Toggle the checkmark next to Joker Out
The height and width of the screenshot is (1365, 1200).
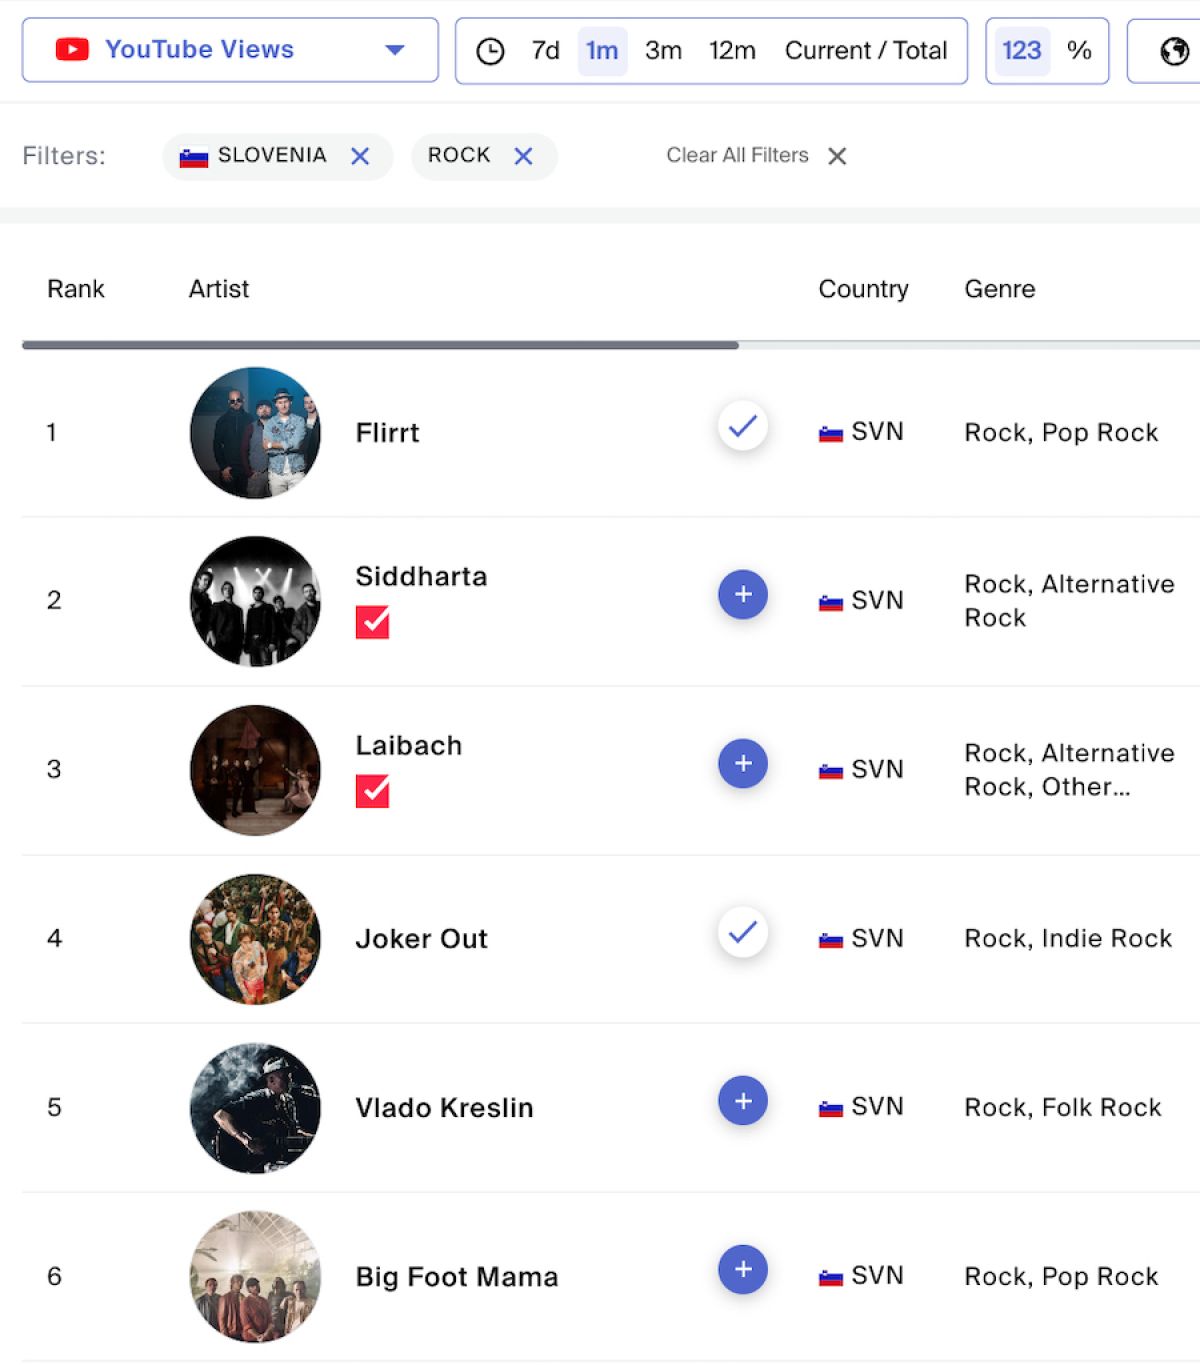click(x=742, y=933)
